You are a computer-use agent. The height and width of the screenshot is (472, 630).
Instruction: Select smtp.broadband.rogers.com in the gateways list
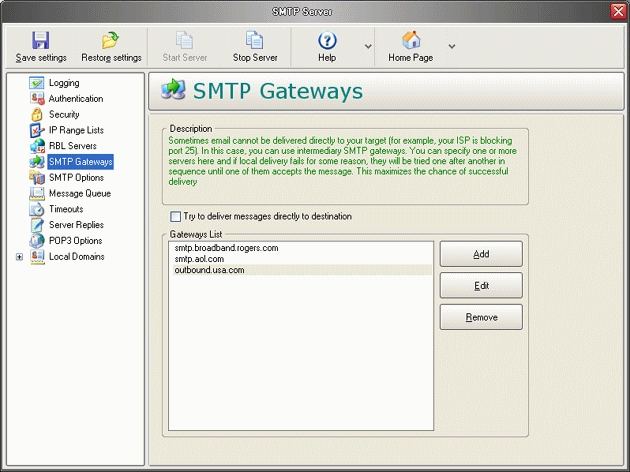pyautogui.click(x=226, y=247)
